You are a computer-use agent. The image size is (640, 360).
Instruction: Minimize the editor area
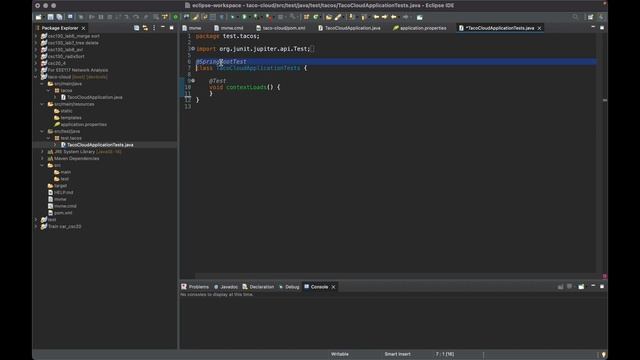pyautogui.click(x=593, y=27)
